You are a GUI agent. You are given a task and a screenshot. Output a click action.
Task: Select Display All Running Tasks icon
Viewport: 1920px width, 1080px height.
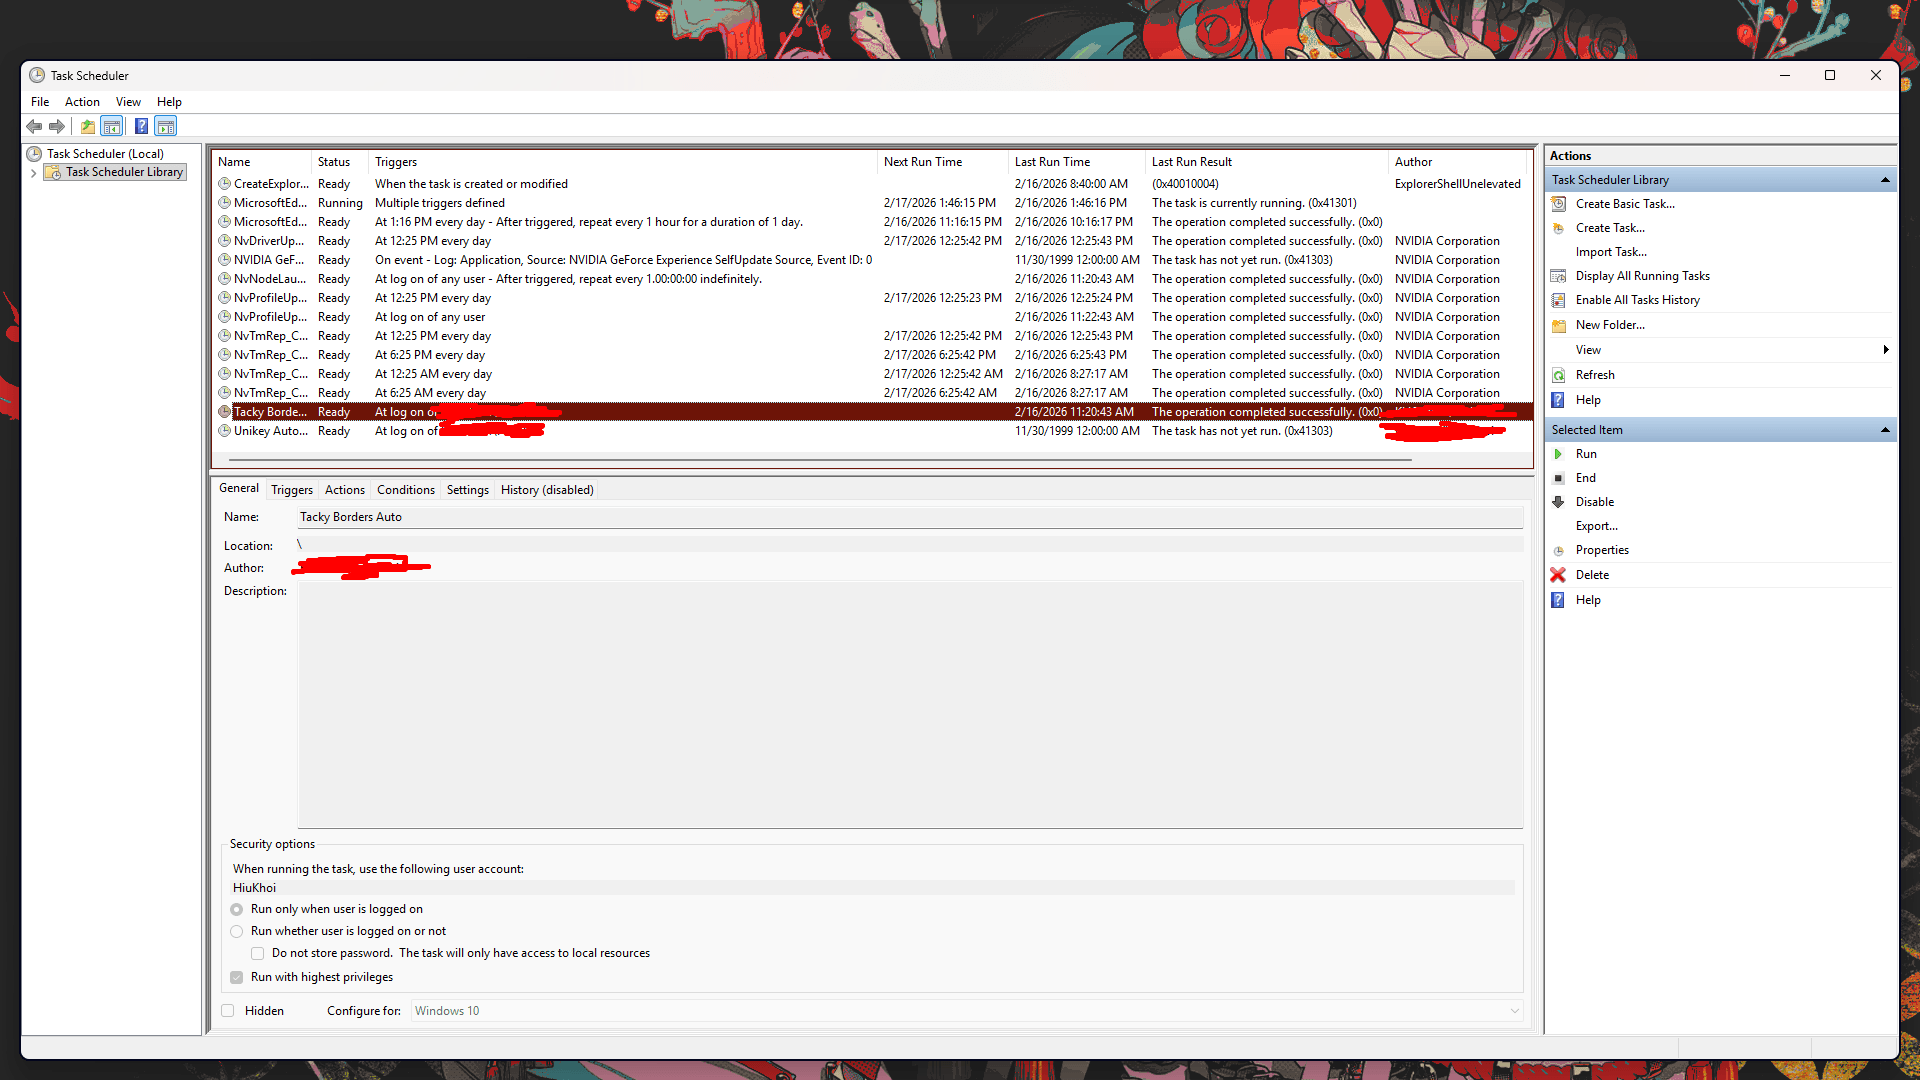tap(1560, 276)
